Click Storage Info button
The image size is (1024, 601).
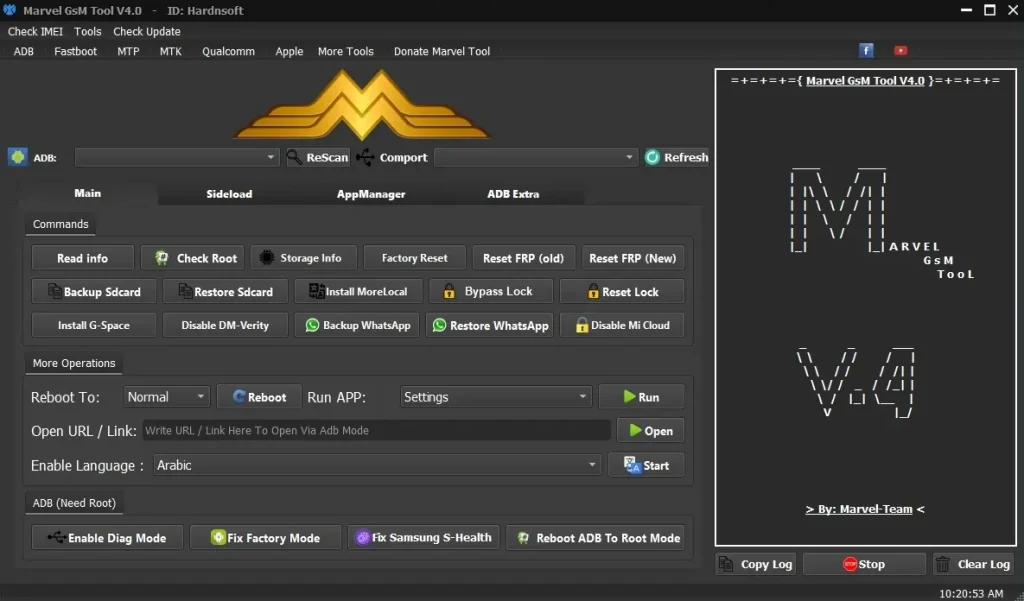point(304,258)
